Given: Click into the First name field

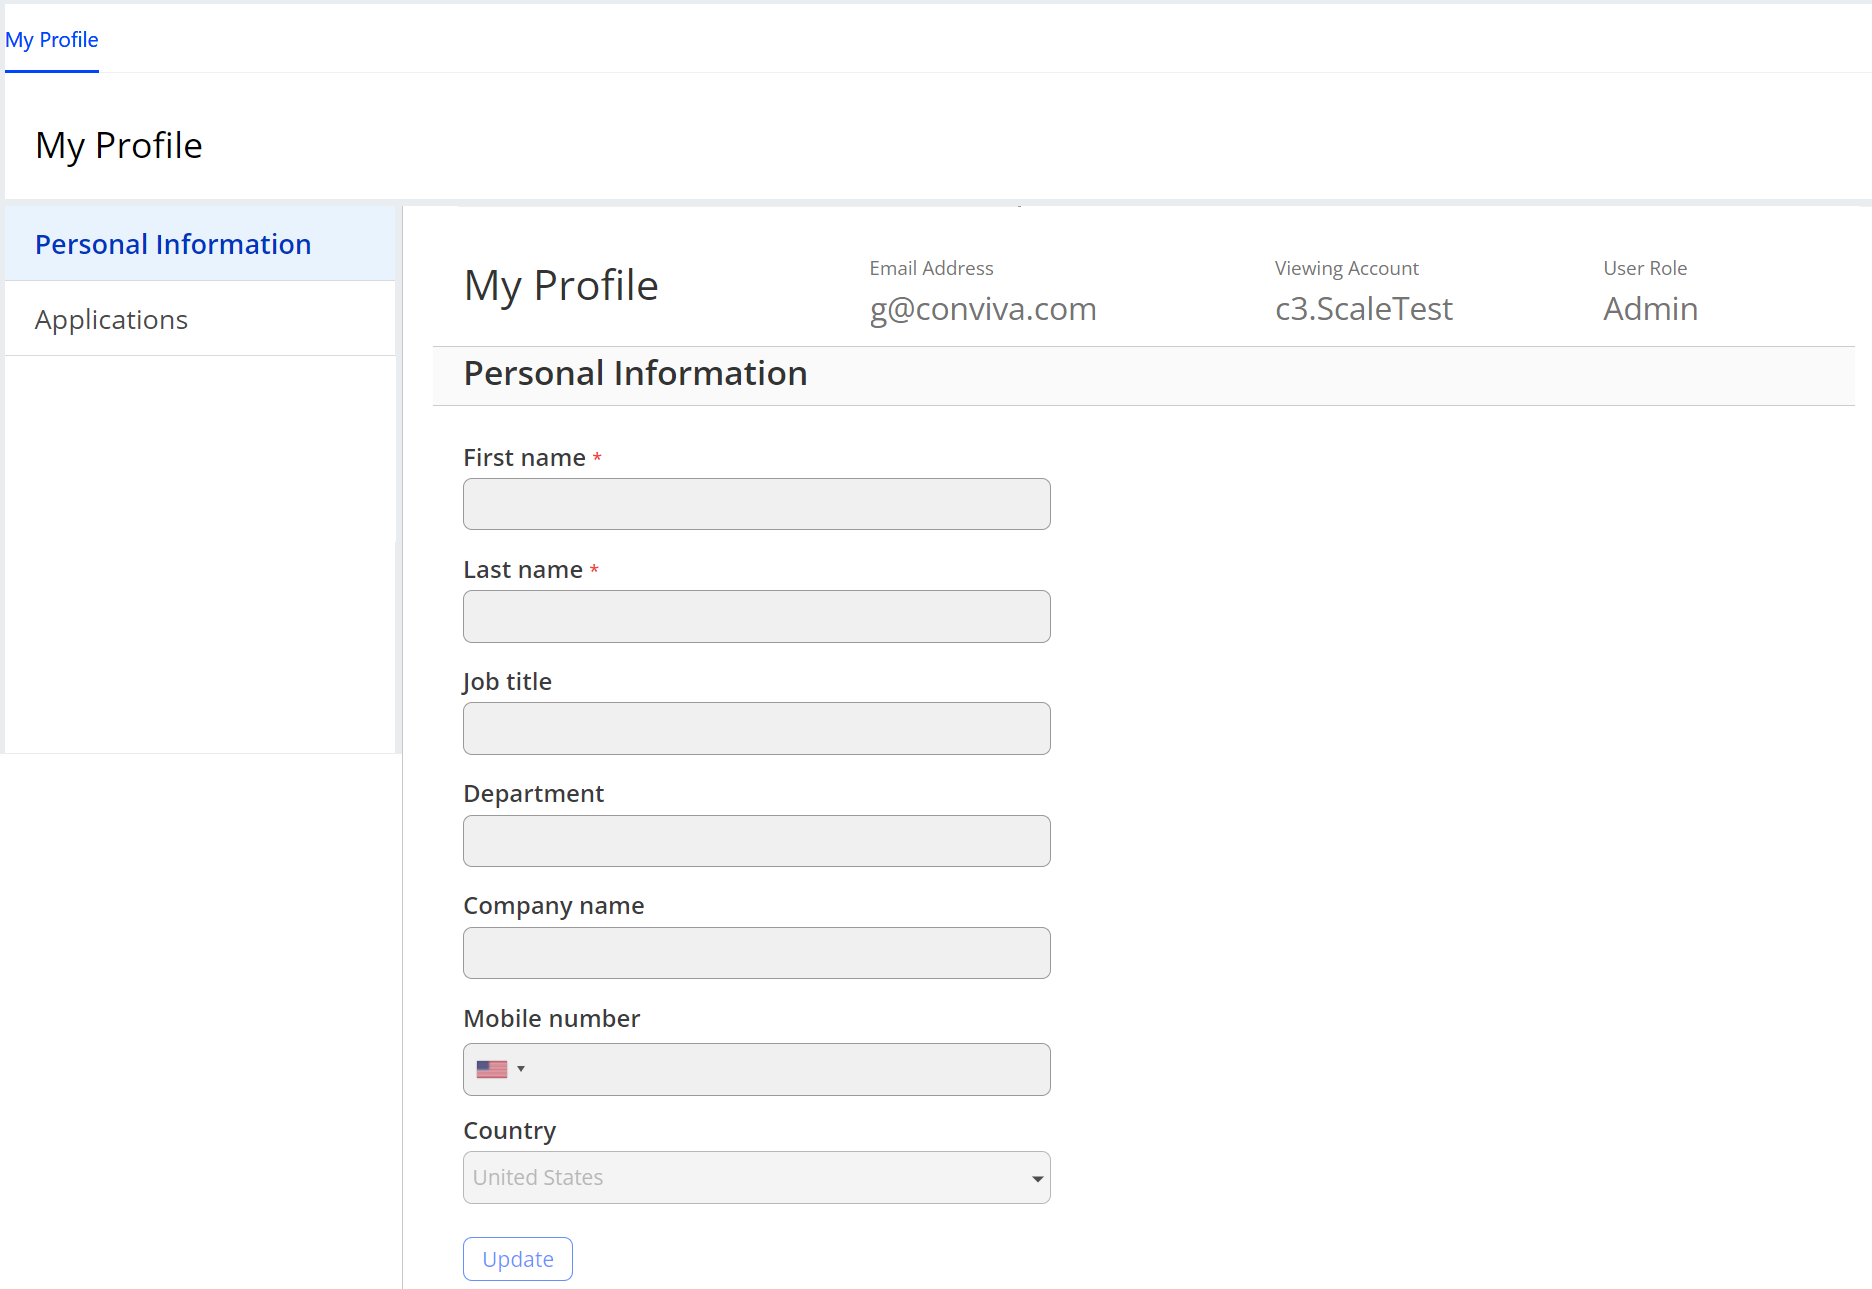Looking at the screenshot, I should (756, 504).
